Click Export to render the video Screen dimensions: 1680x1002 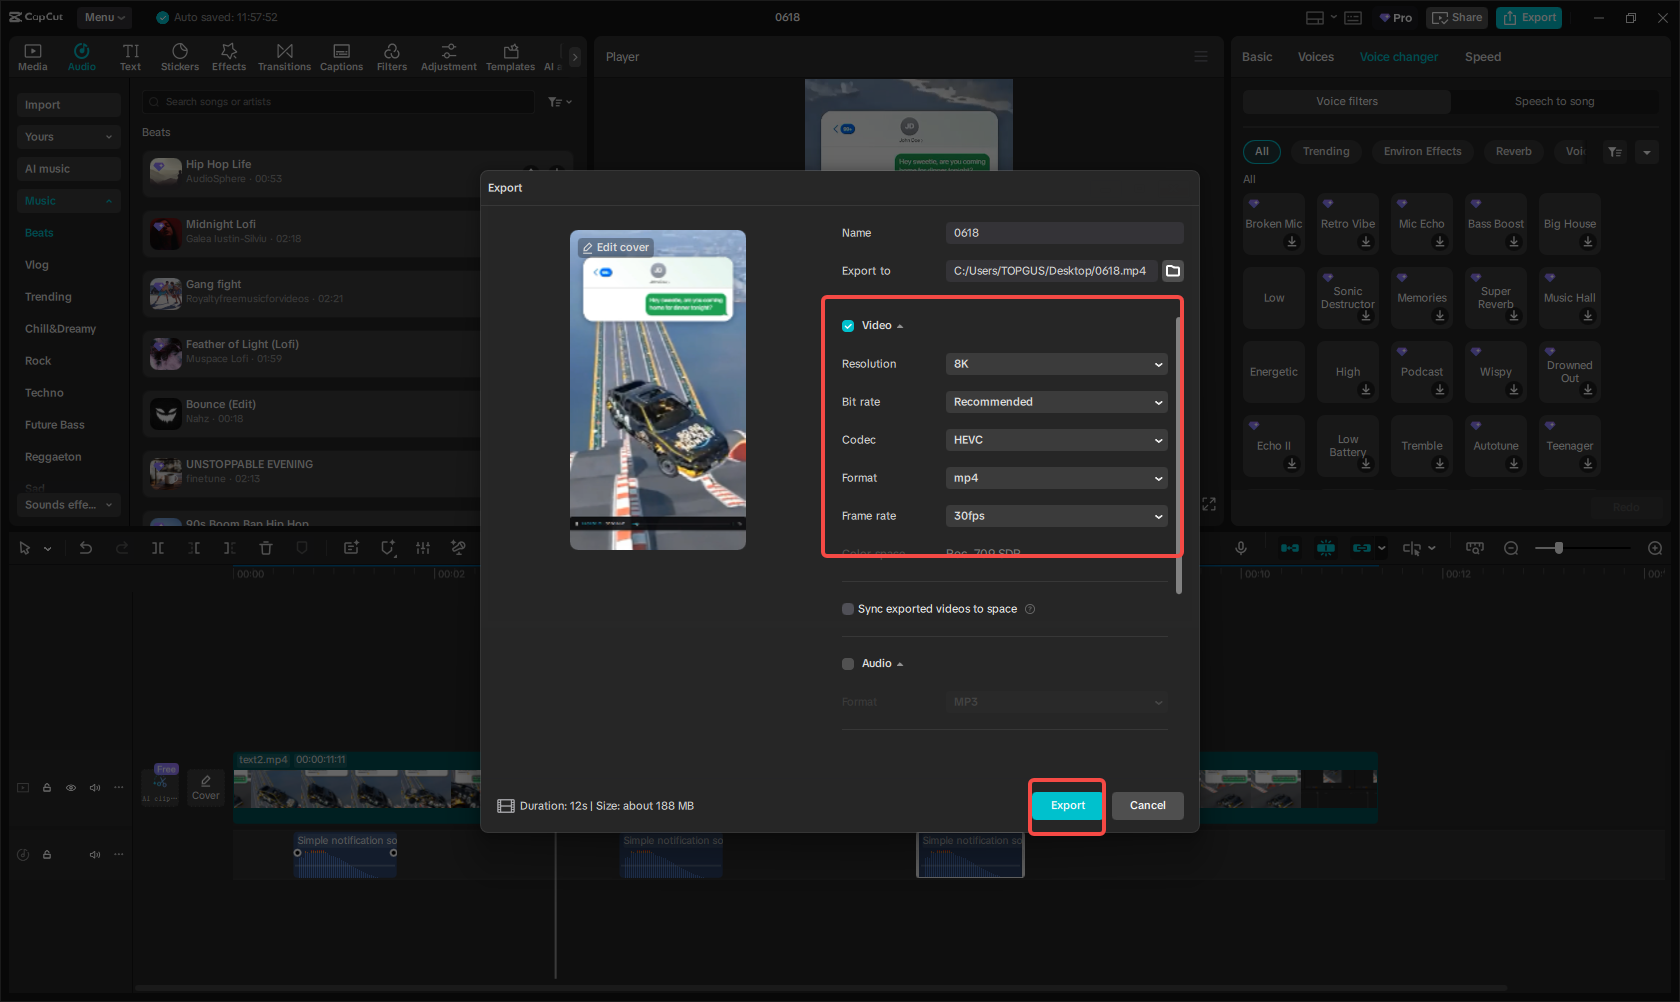(1066, 805)
